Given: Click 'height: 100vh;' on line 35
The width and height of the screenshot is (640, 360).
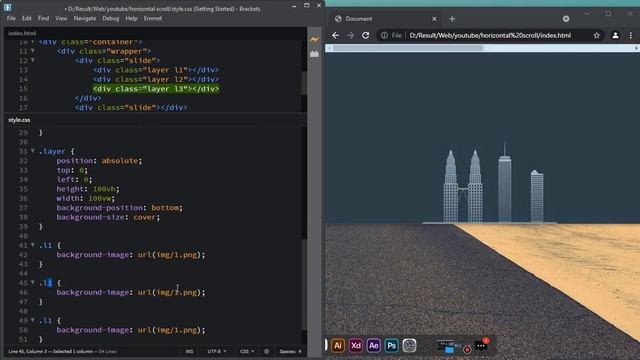Looking at the screenshot, I should pos(88,189).
